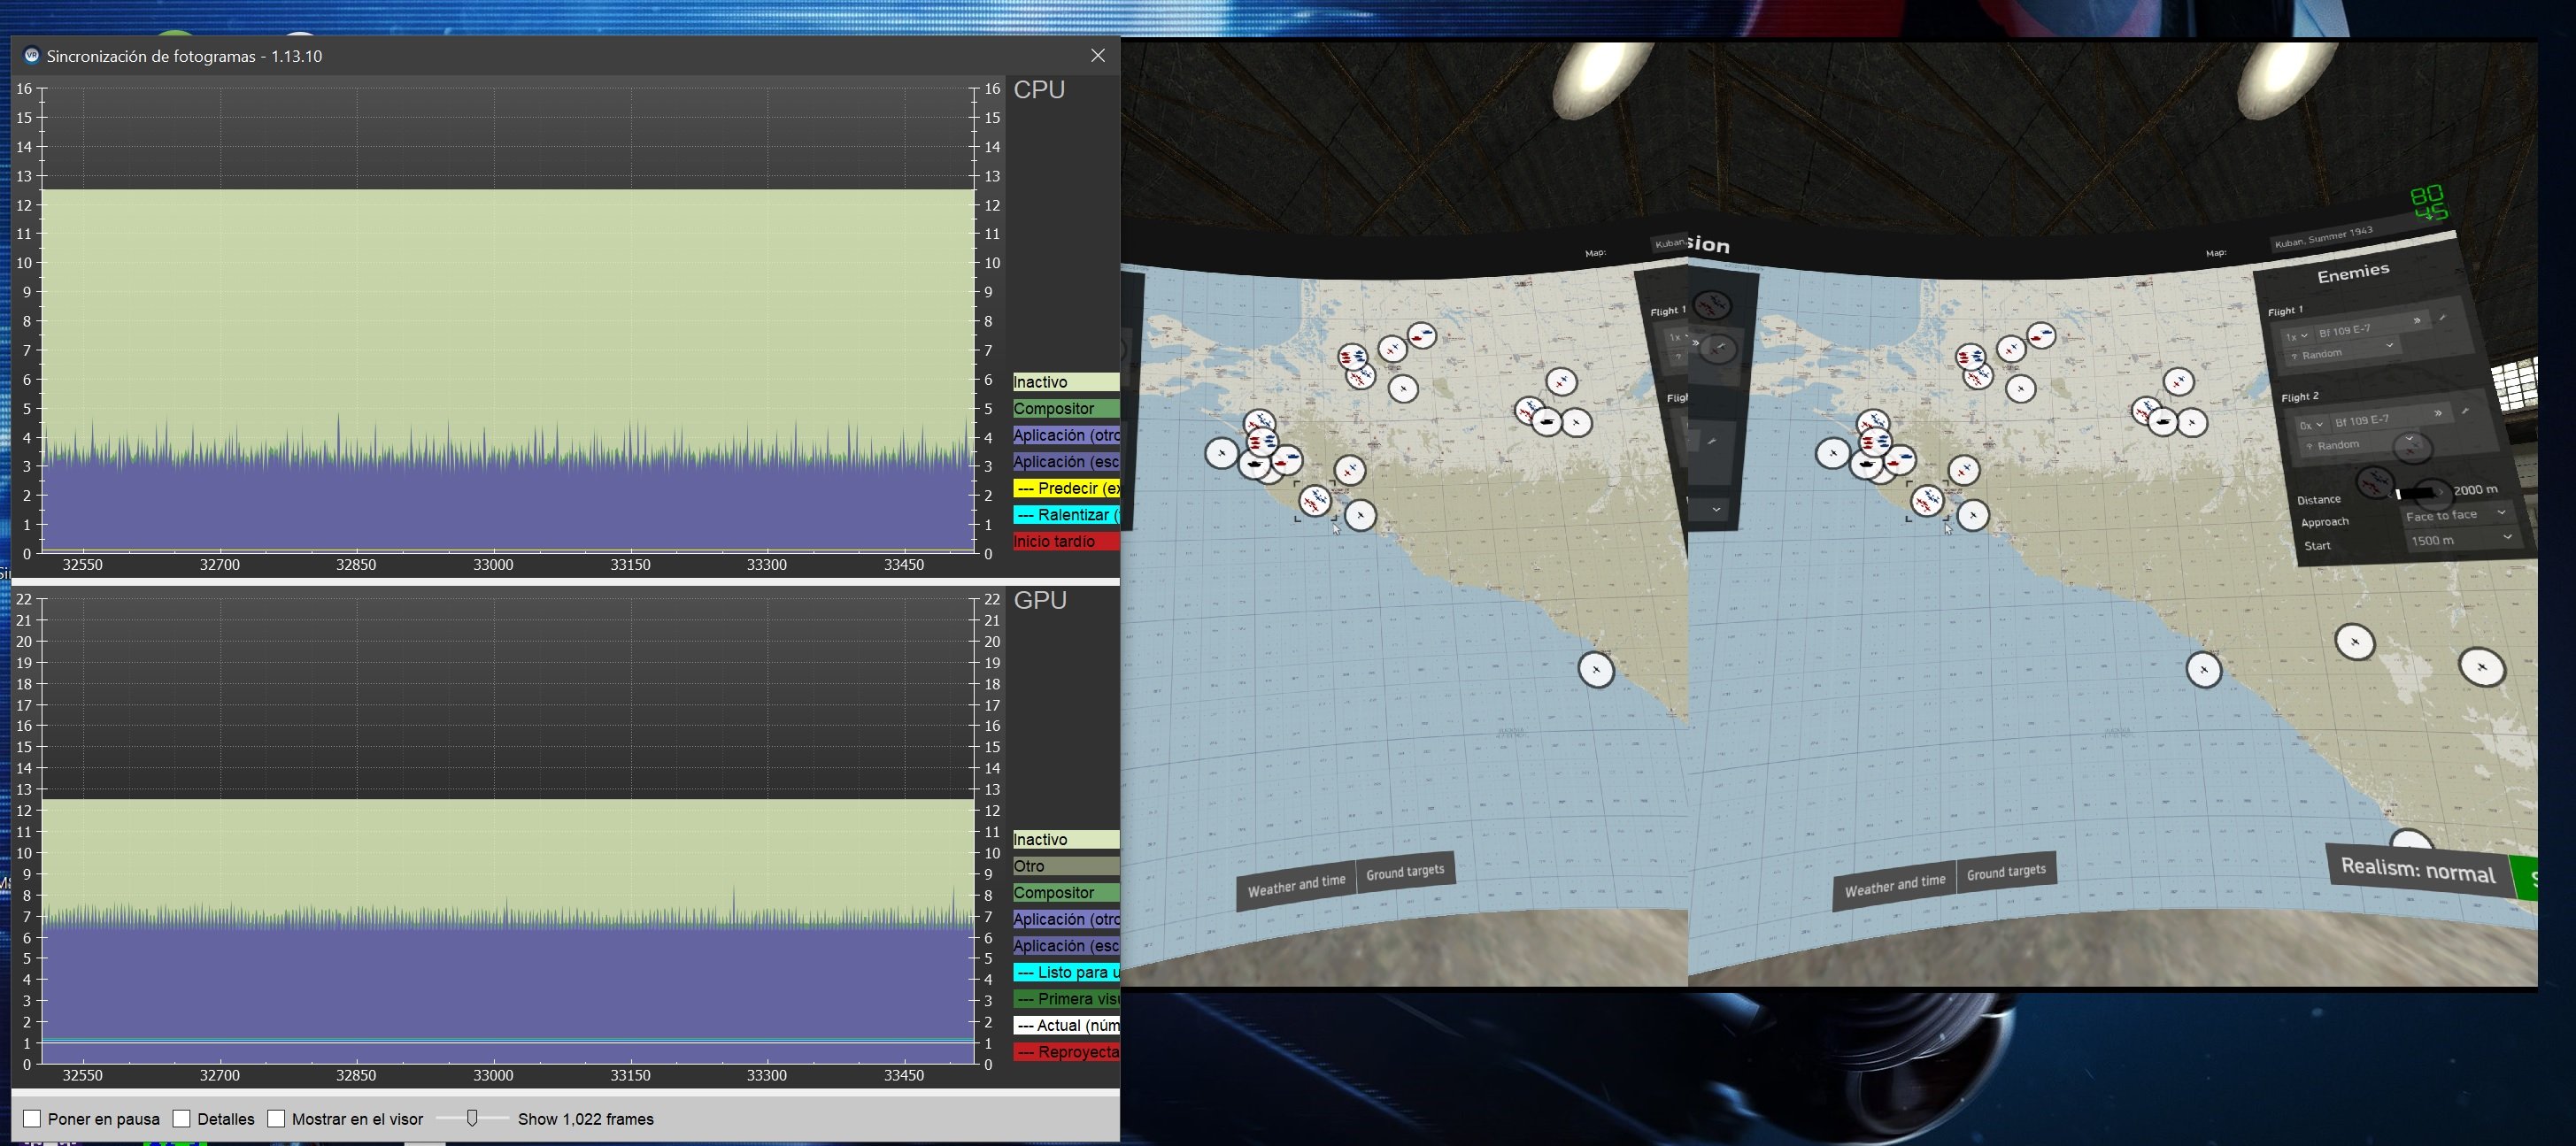The width and height of the screenshot is (2576, 1146).
Task: Switch to 'Ground targets' tab in right-eye view
Action: 2005,873
